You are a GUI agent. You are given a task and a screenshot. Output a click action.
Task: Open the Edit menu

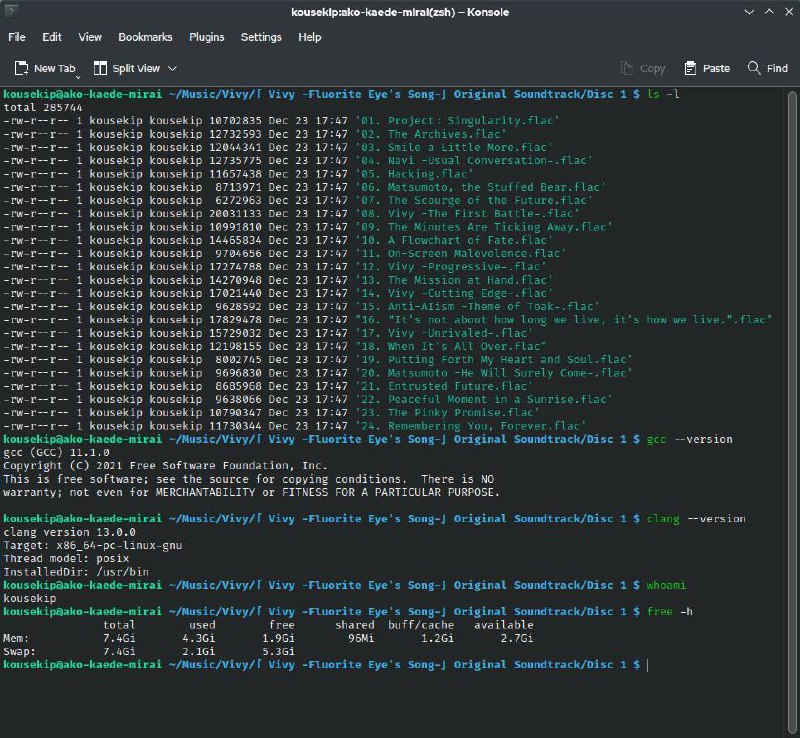[52, 37]
